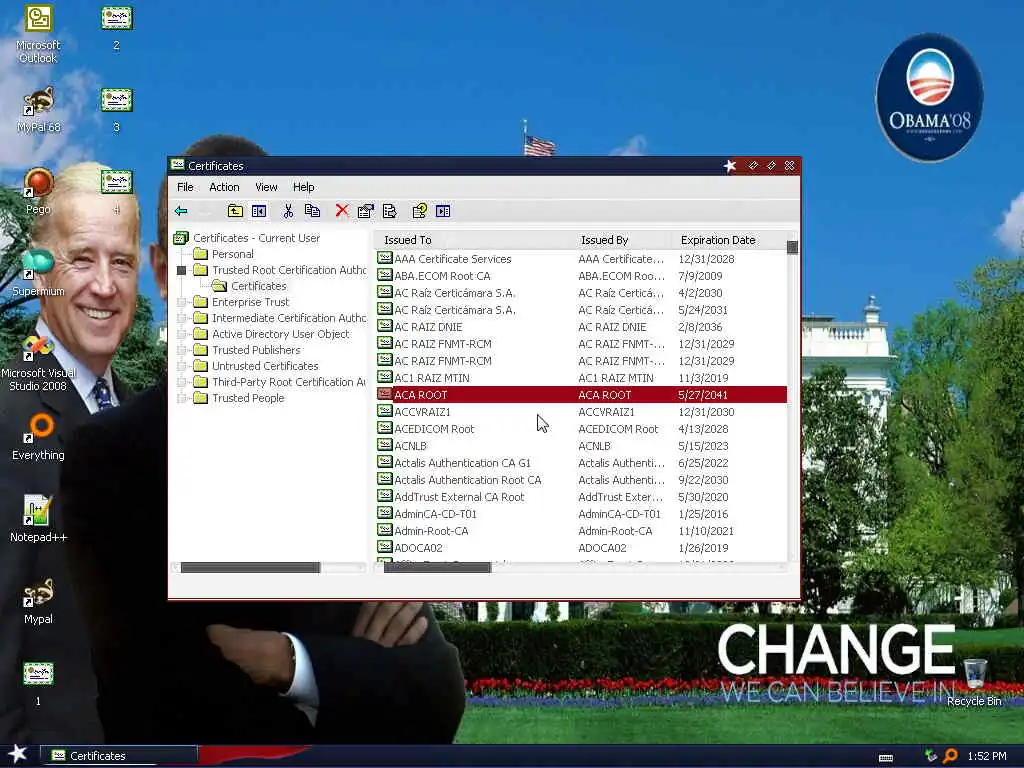Viewport: 1024px width, 768px height.
Task: Click the 1:52 PM taskbar clock
Action: point(987,756)
